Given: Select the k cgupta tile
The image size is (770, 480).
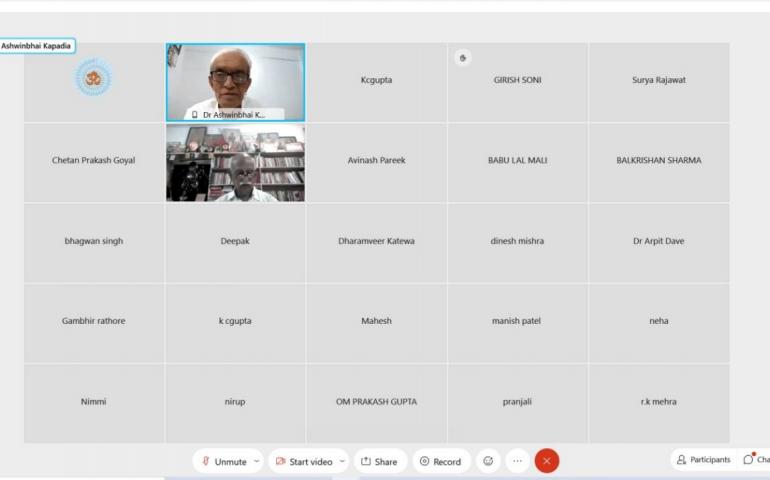Looking at the screenshot, I should point(235,323).
